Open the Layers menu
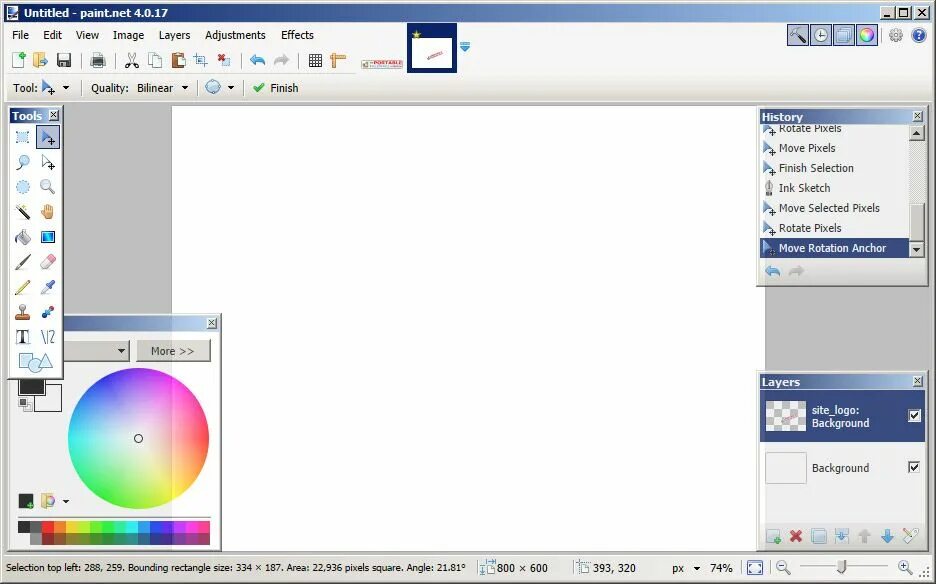This screenshot has width=936, height=584. (x=174, y=35)
